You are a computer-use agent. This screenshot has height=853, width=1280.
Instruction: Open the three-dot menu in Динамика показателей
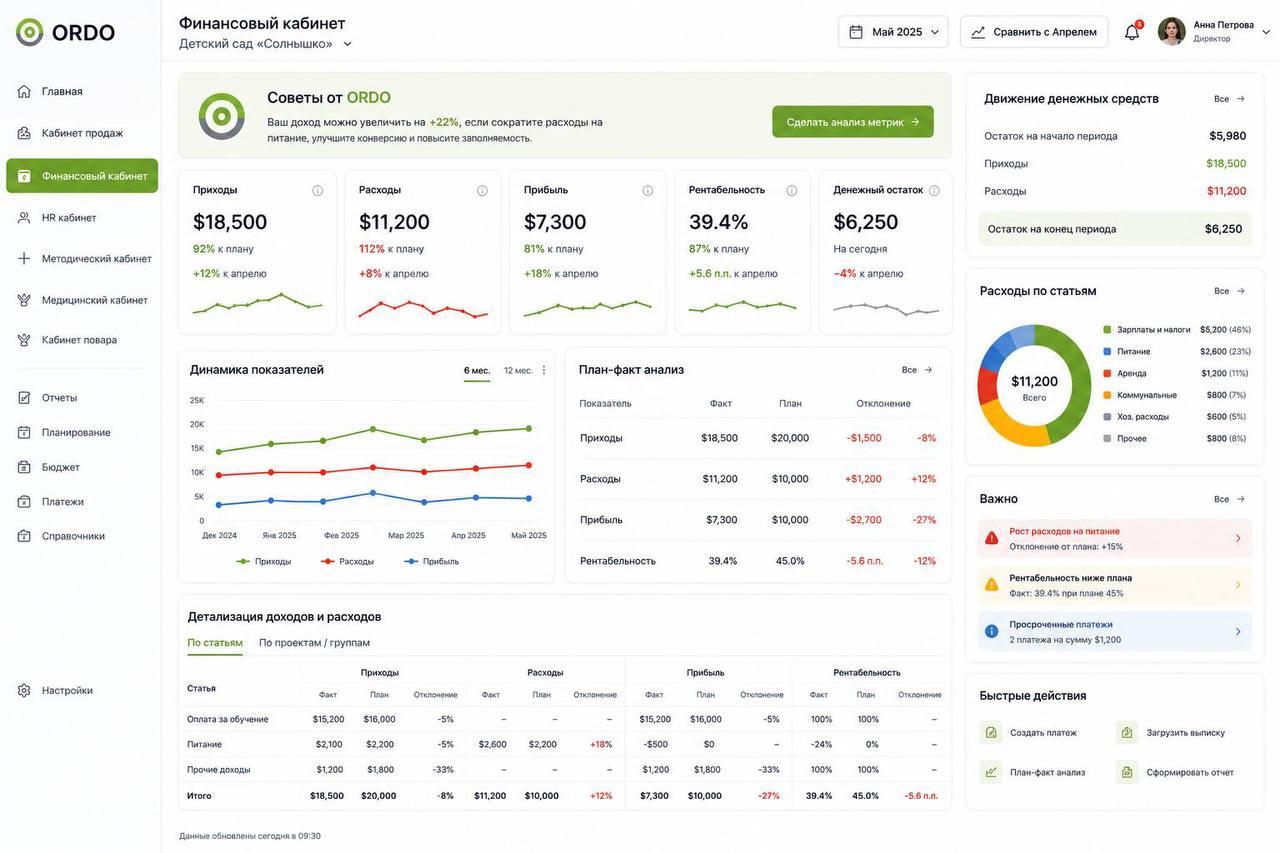coord(544,370)
